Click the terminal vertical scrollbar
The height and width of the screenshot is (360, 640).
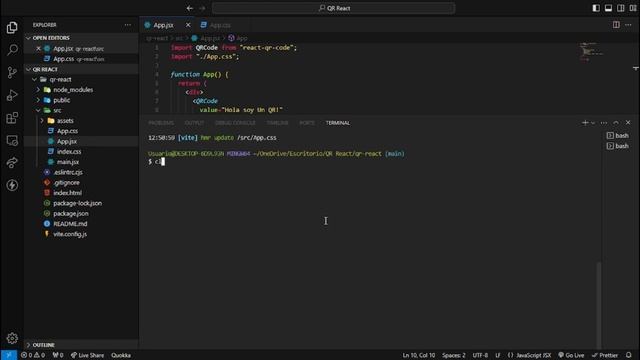tap(599, 305)
